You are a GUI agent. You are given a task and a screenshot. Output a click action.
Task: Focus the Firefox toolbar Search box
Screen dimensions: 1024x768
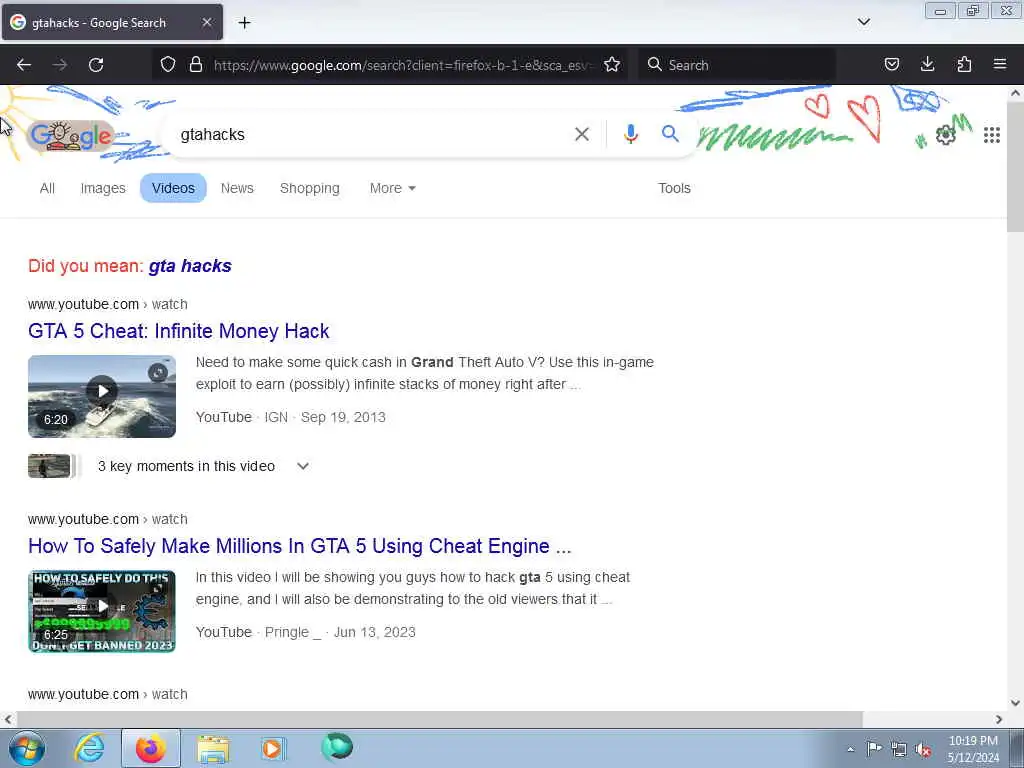[x=738, y=65]
